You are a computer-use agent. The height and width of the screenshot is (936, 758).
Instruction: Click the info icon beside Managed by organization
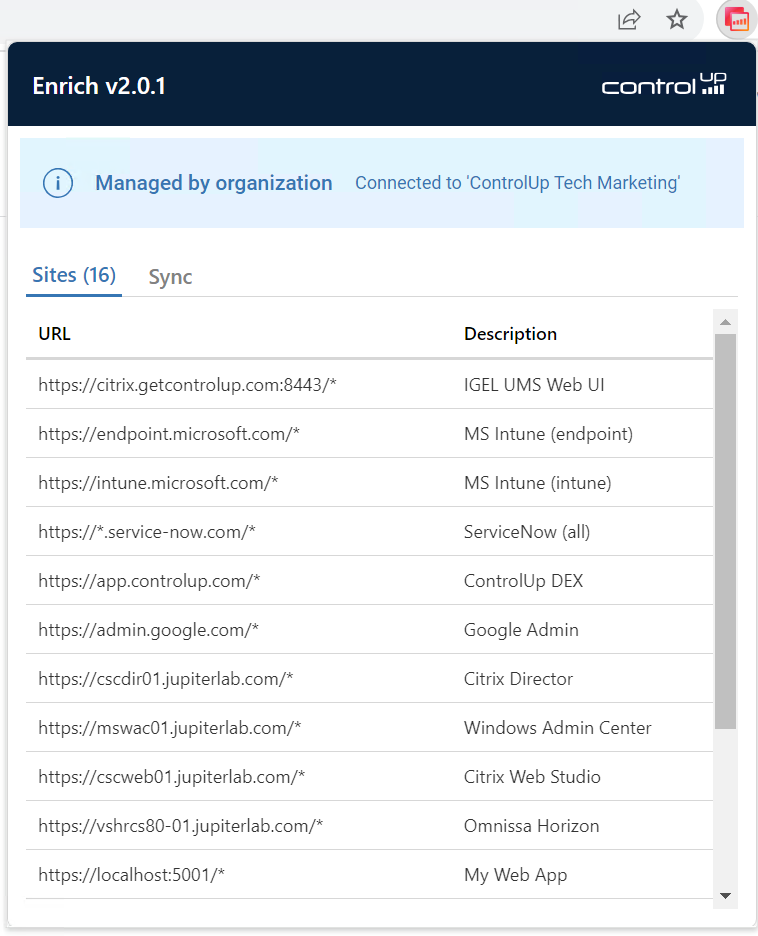point(58,183)
